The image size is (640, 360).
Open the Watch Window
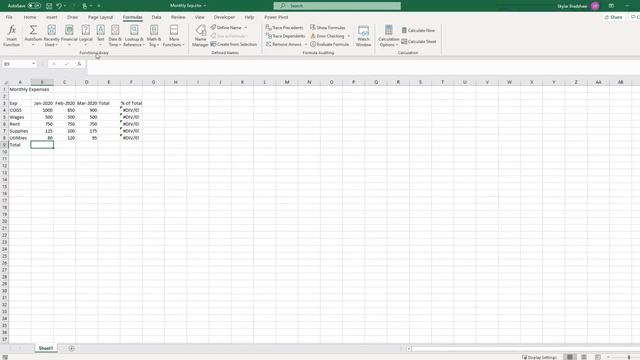(x=363, y=36)
